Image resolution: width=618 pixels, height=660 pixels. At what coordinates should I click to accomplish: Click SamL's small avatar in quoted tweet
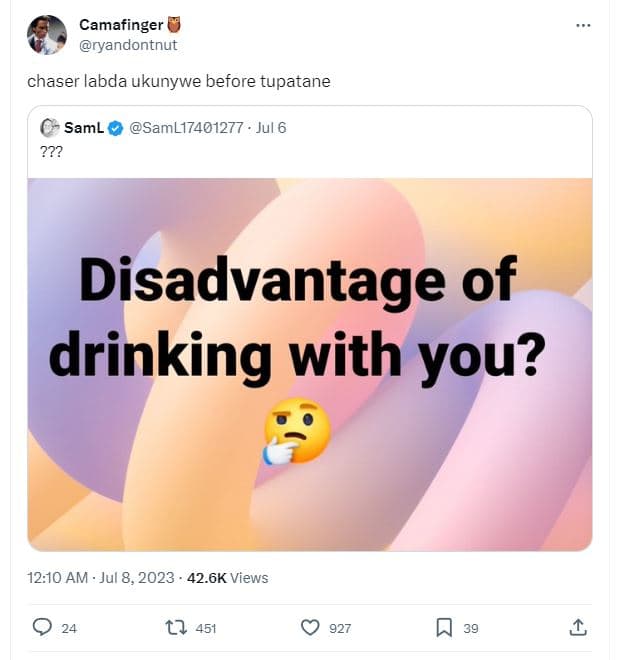(x=49, y=128)
